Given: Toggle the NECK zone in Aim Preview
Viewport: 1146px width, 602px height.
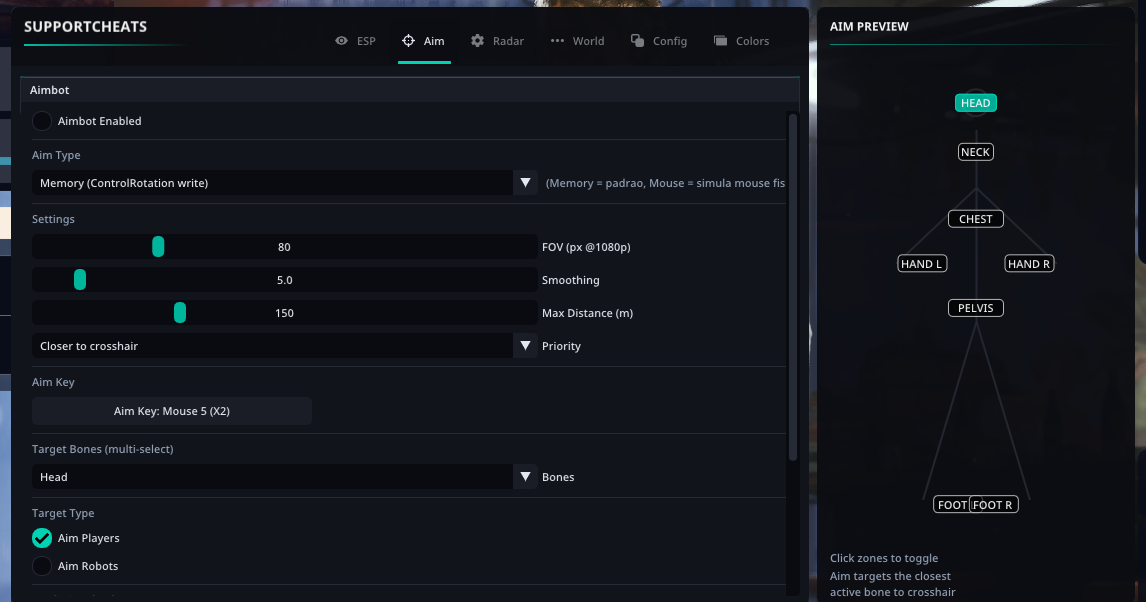Looking at the screenshot, I should pyautogui.click(x=976, y=152).
